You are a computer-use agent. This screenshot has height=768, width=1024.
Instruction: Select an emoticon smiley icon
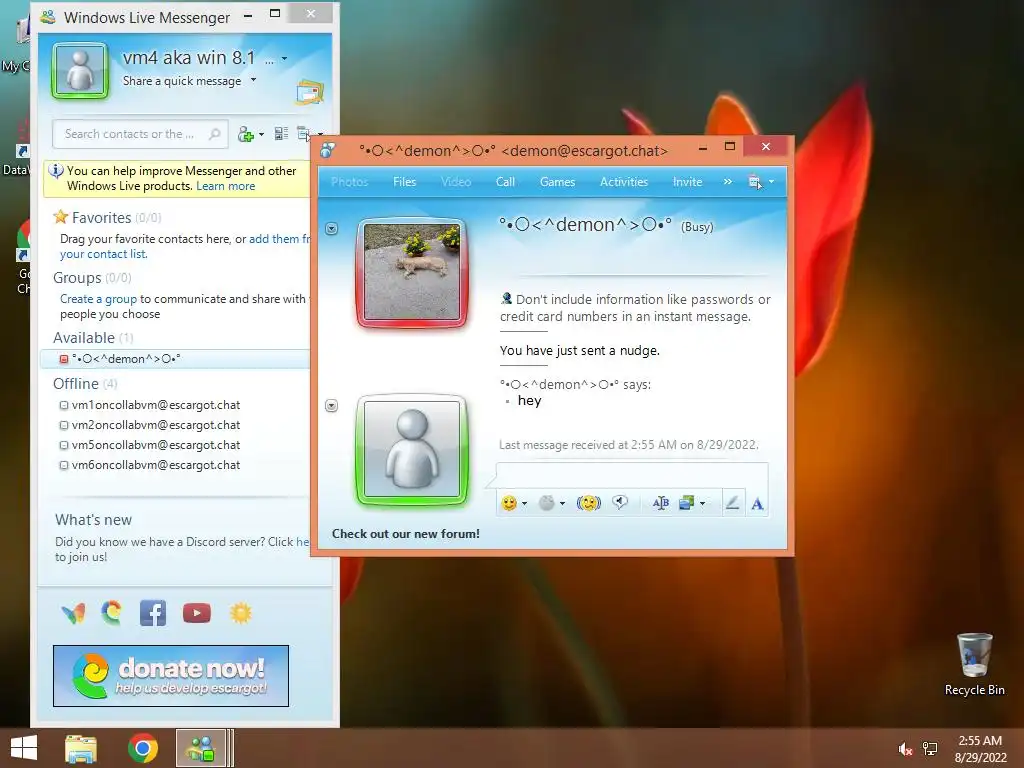coord(509,503)
